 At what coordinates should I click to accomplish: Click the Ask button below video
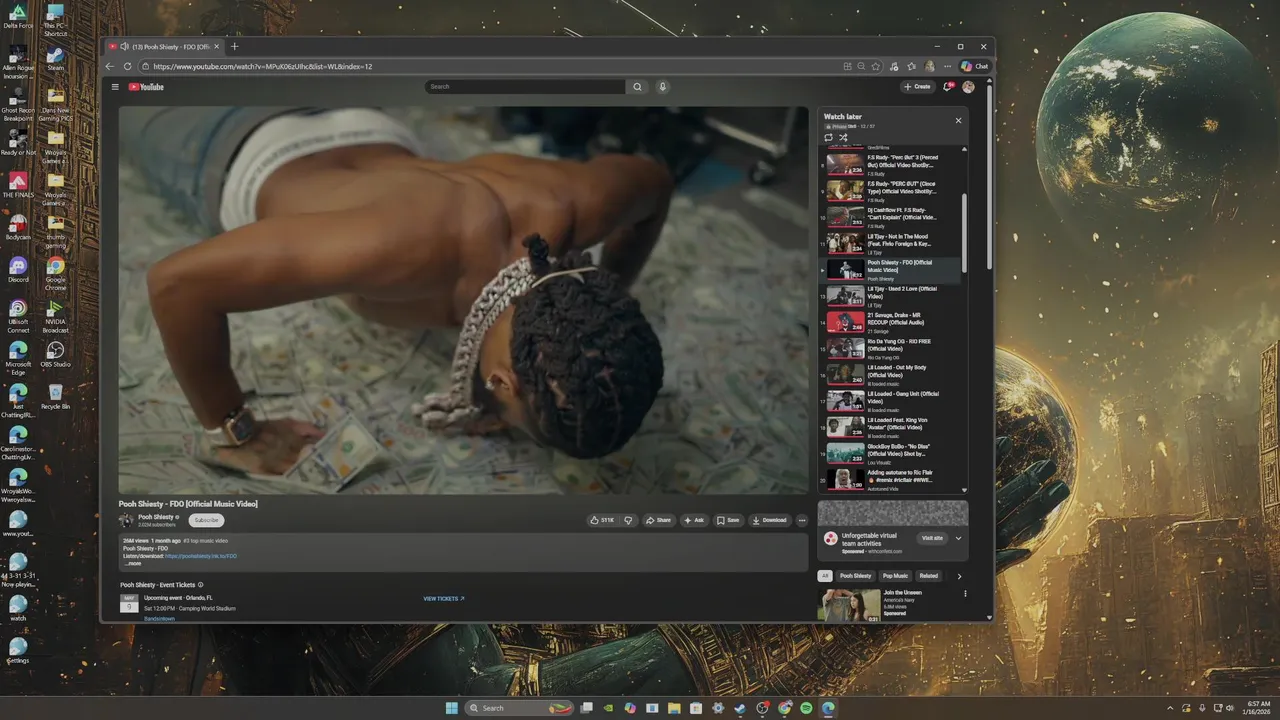click(693, 520)
